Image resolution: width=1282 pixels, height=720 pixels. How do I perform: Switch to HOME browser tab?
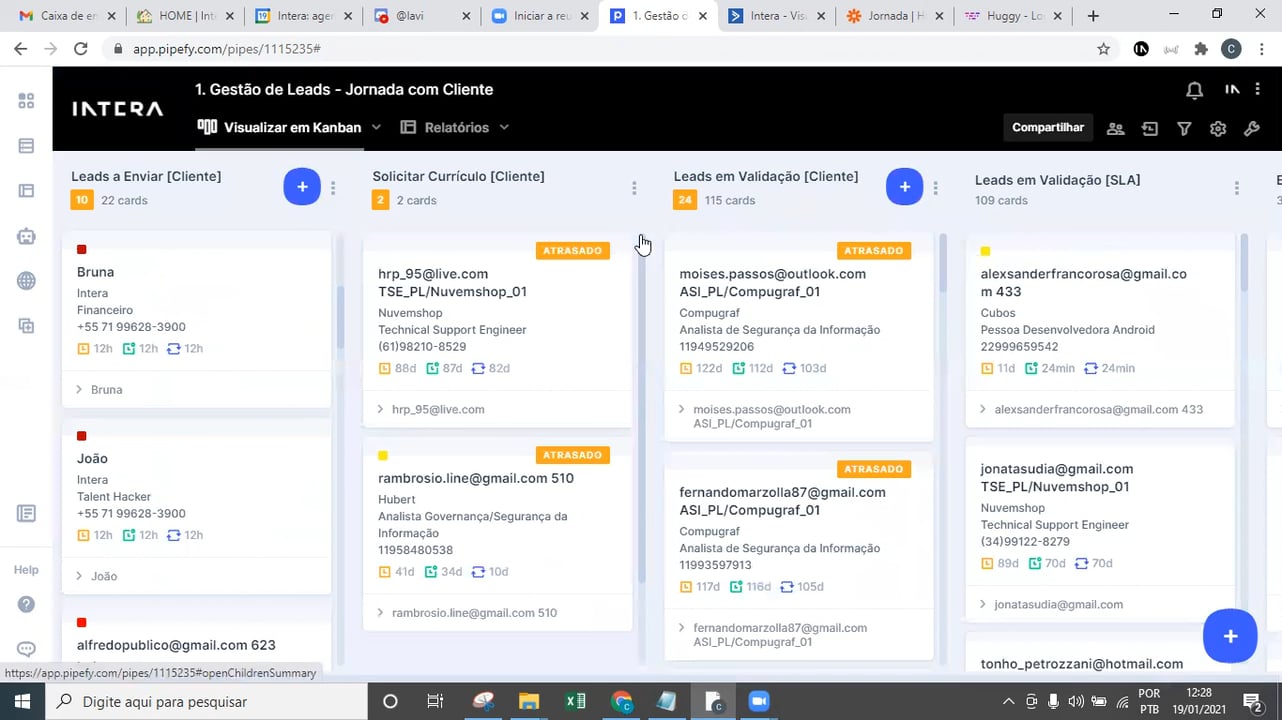point(185,16)
